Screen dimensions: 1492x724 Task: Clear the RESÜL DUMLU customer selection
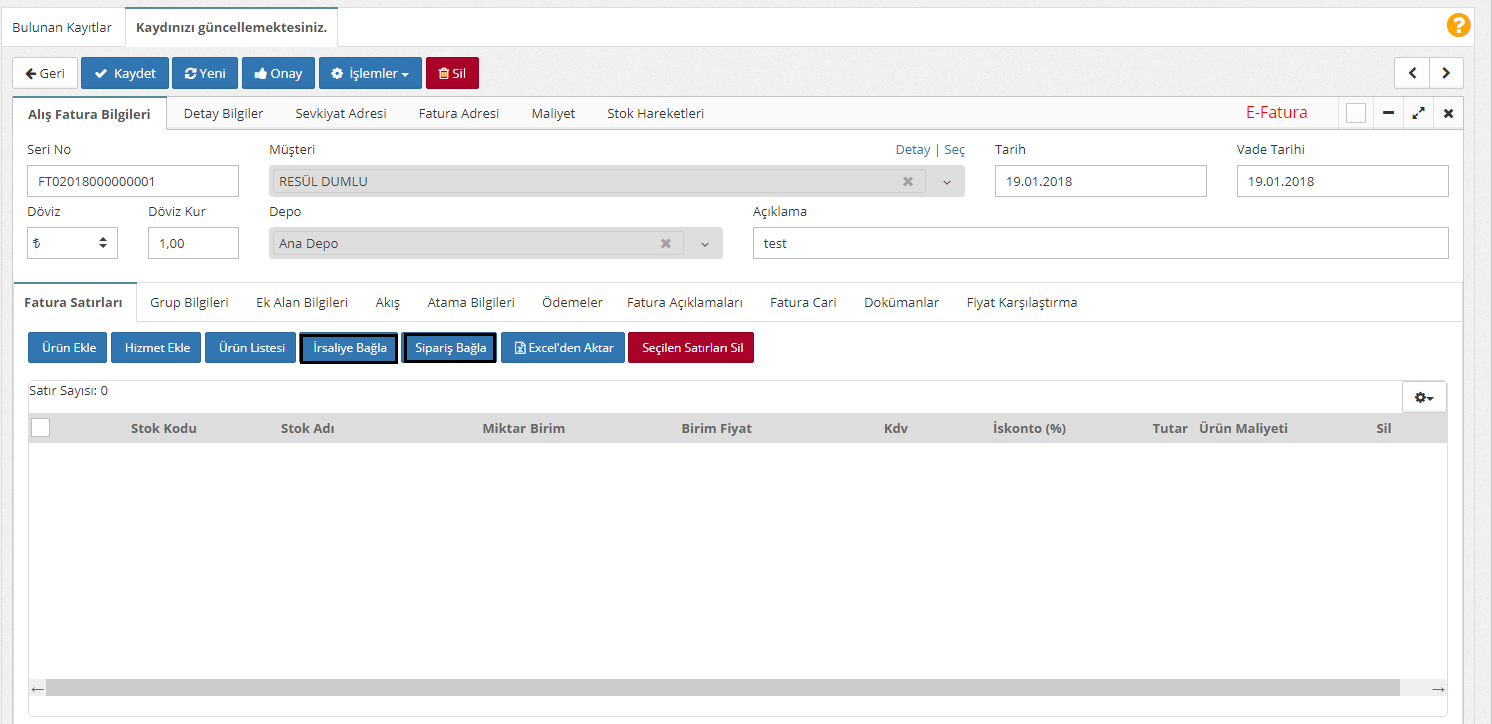click(x=907, y=182)
